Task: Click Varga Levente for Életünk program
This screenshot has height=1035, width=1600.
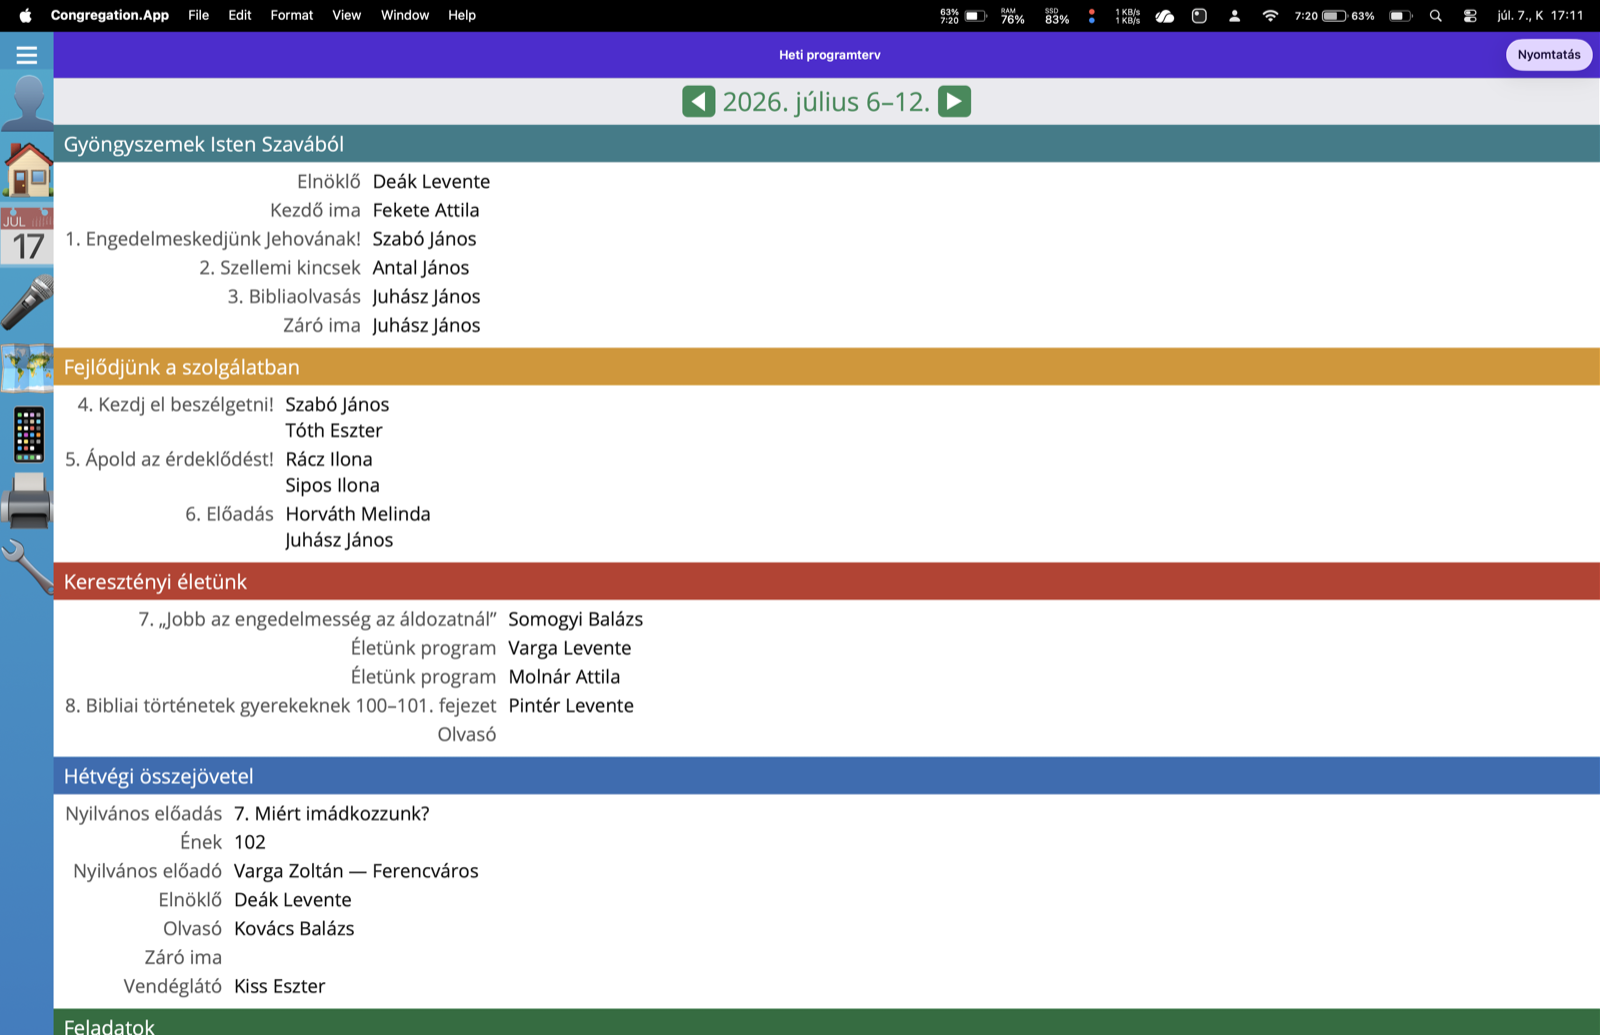Action: click(570, 648)
